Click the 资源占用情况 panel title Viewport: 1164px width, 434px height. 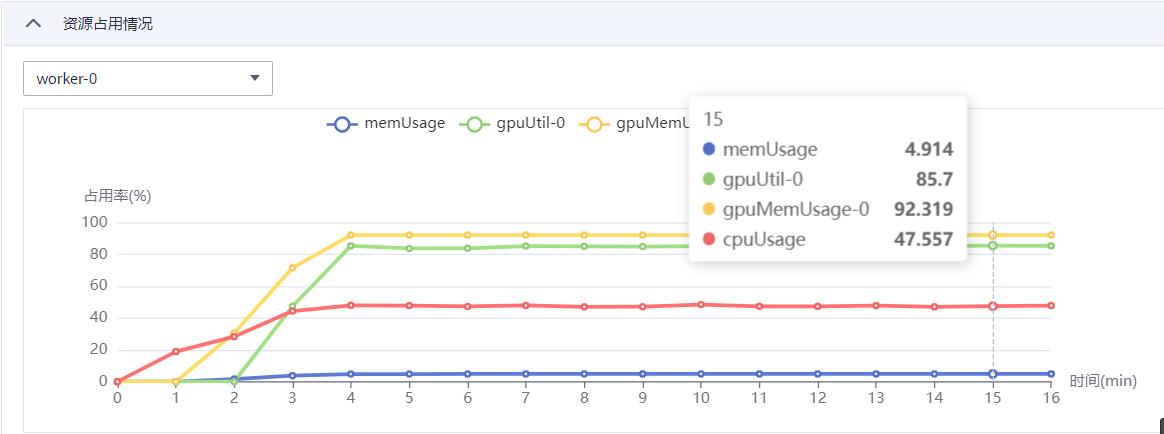pyautogui.click(x=108, y=24)
